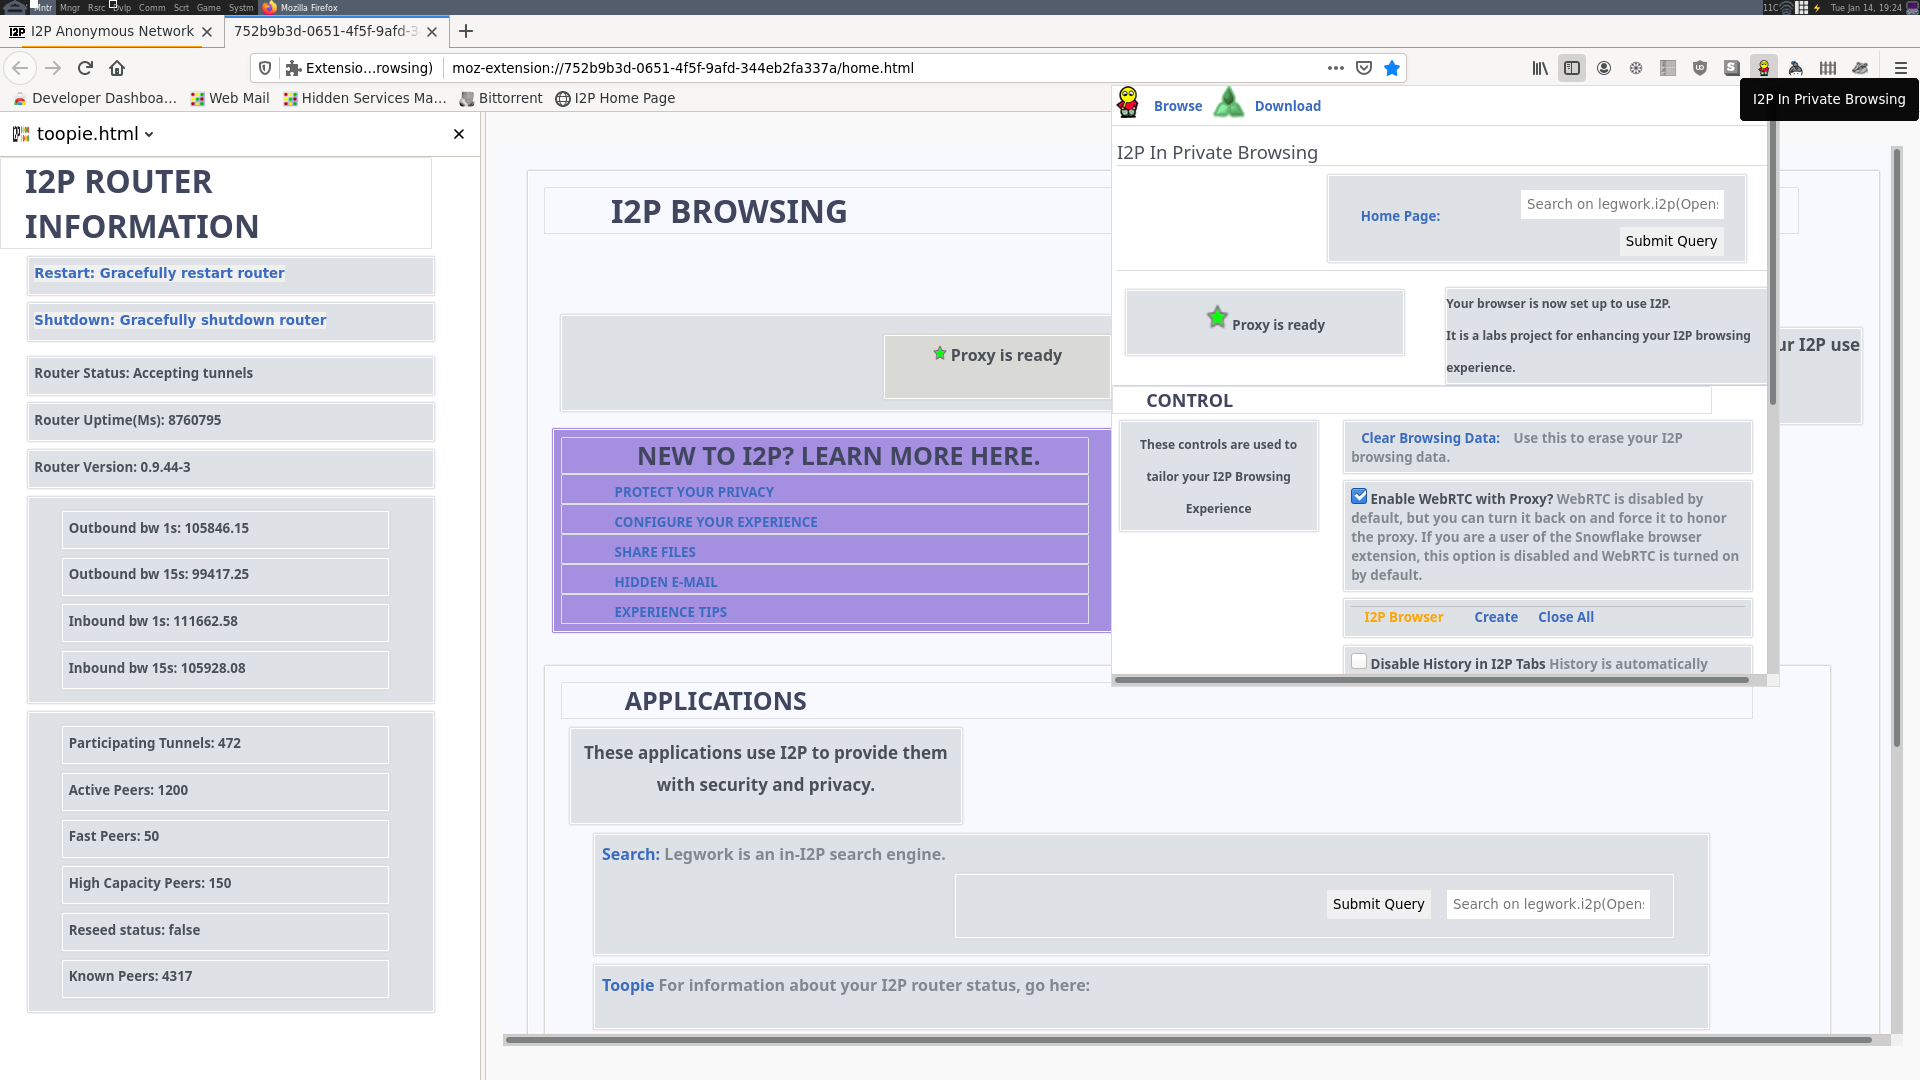Open the page actions meatball menu
This screenshot has height=1080, width=1920.
(x=1335, y=68)
